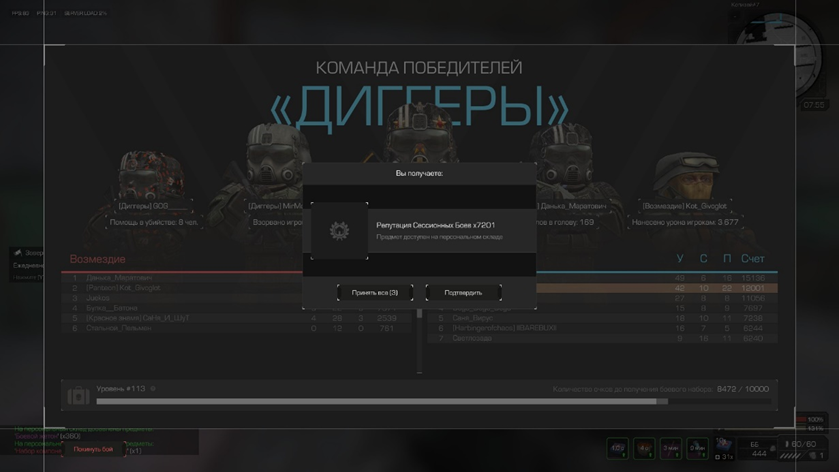Image resolution: width=839 pixels, height=472 pixels.
Task: Click the medkit item icon 31x
Action: [x=724, y=448]
